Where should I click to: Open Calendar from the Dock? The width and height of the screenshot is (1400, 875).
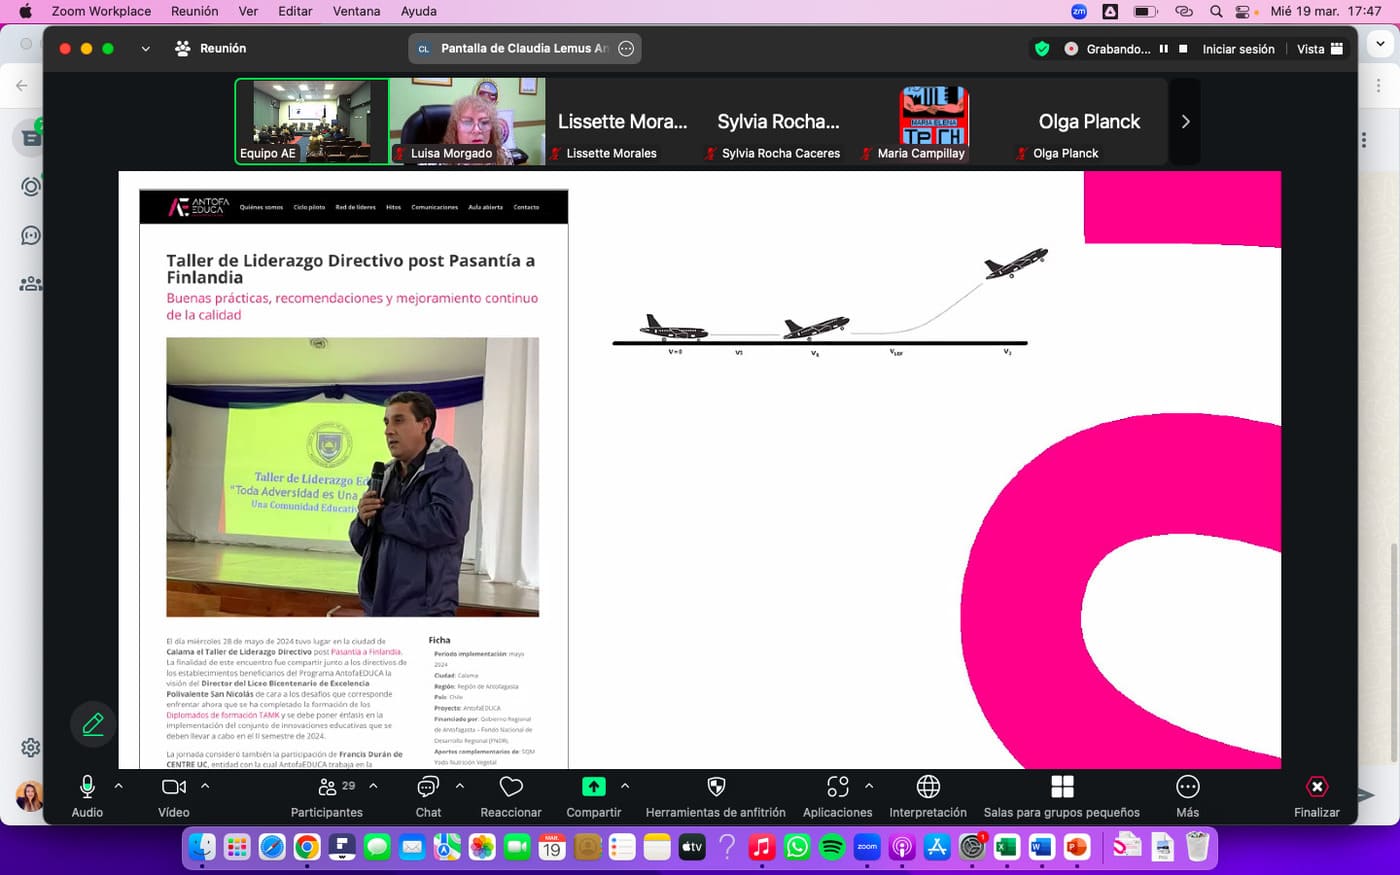(x=552, y=847)
